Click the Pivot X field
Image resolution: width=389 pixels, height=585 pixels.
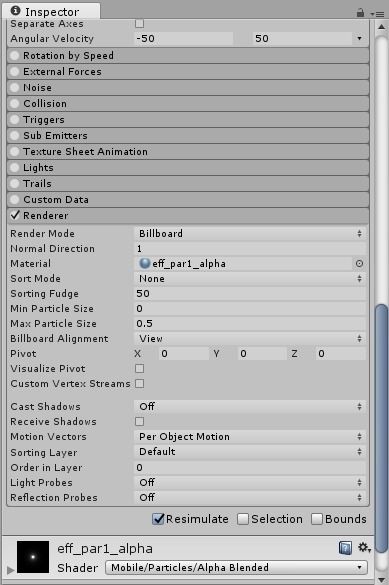point(184,354)
